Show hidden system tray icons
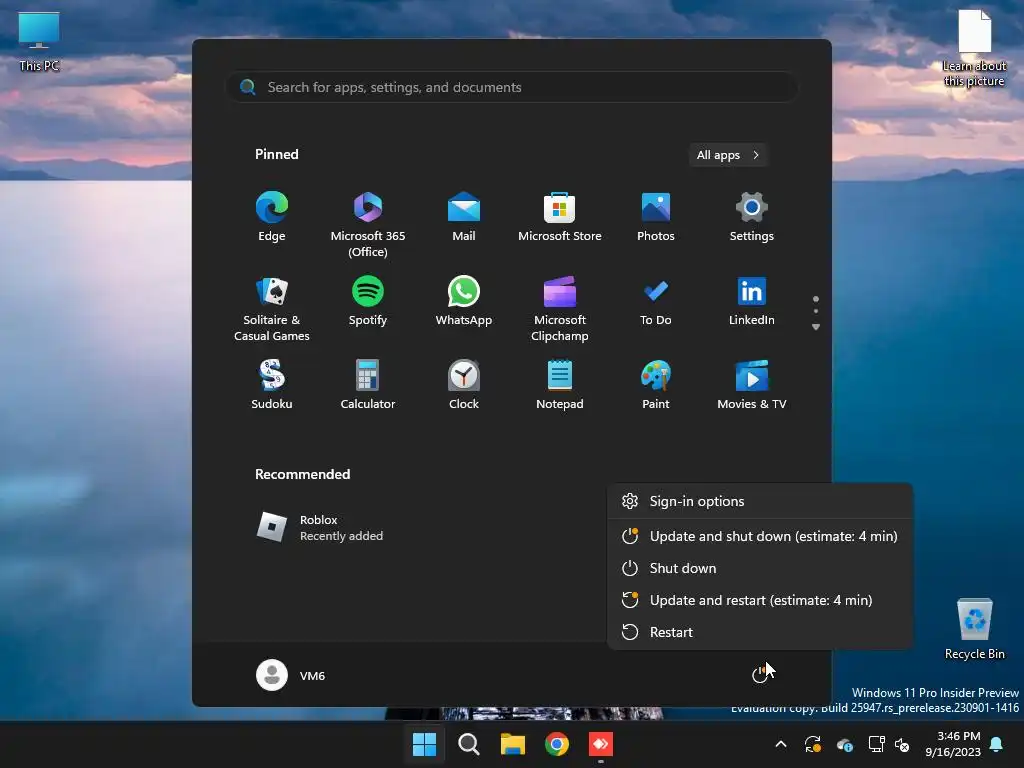1024x768 pixels. (781, 744)
